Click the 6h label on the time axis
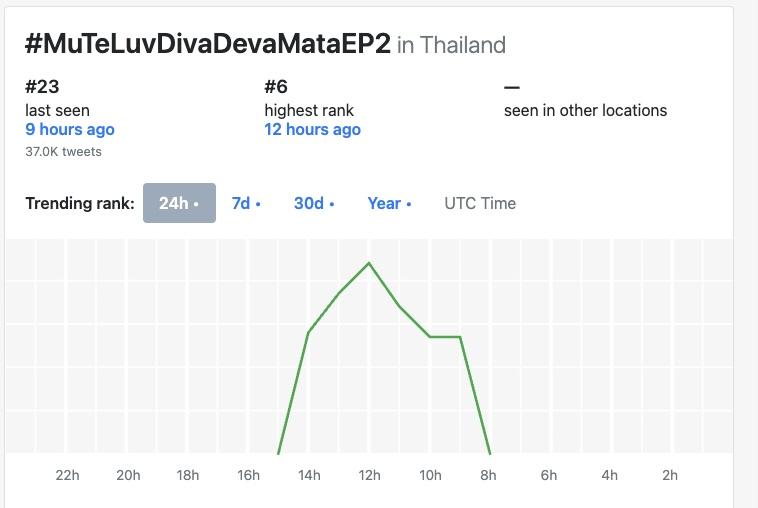This screenshot has width=758, height=508. pyautogui.click(x=549, y=475)
